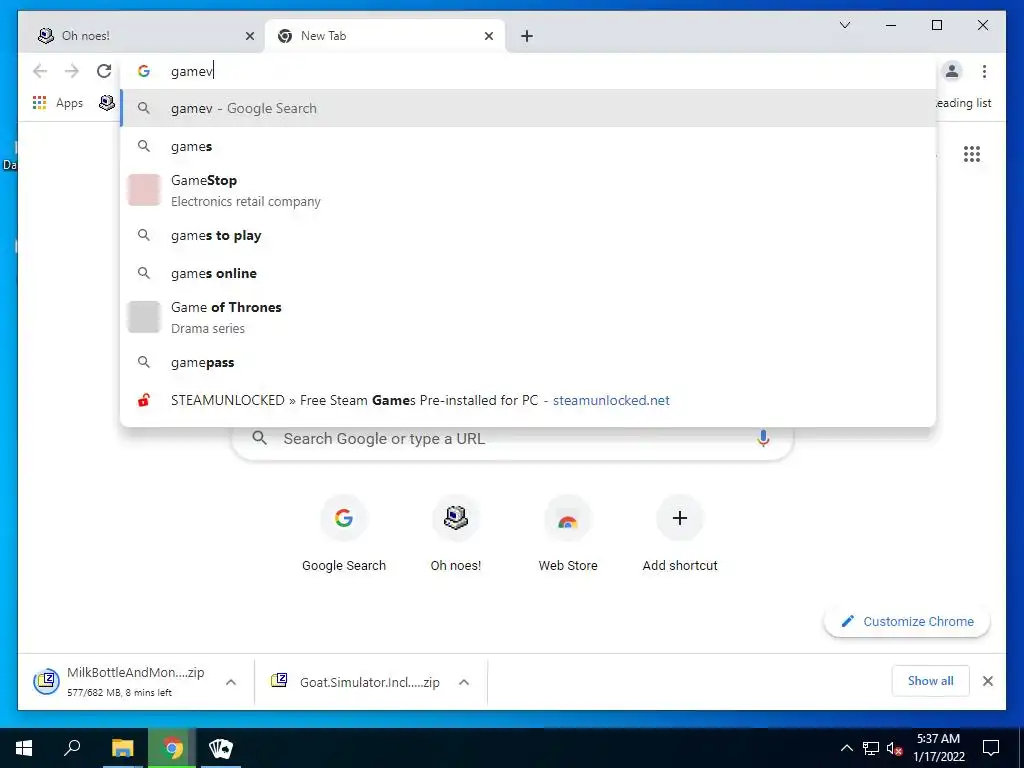1024x768 pixels.
Task: Pick the 'games online' suggestion
Action: click(x=528, y=273)
